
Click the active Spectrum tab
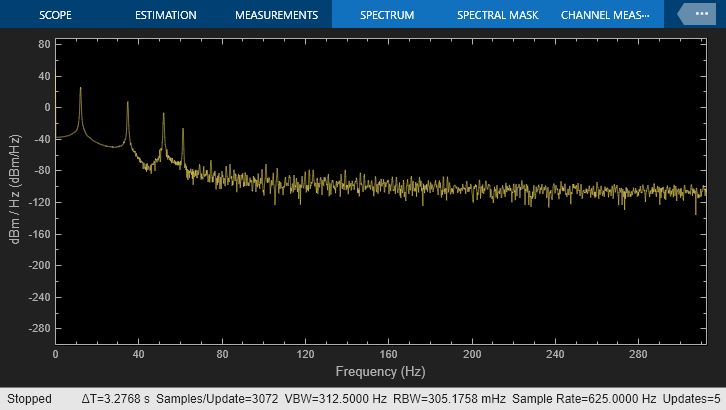(388, 15)
